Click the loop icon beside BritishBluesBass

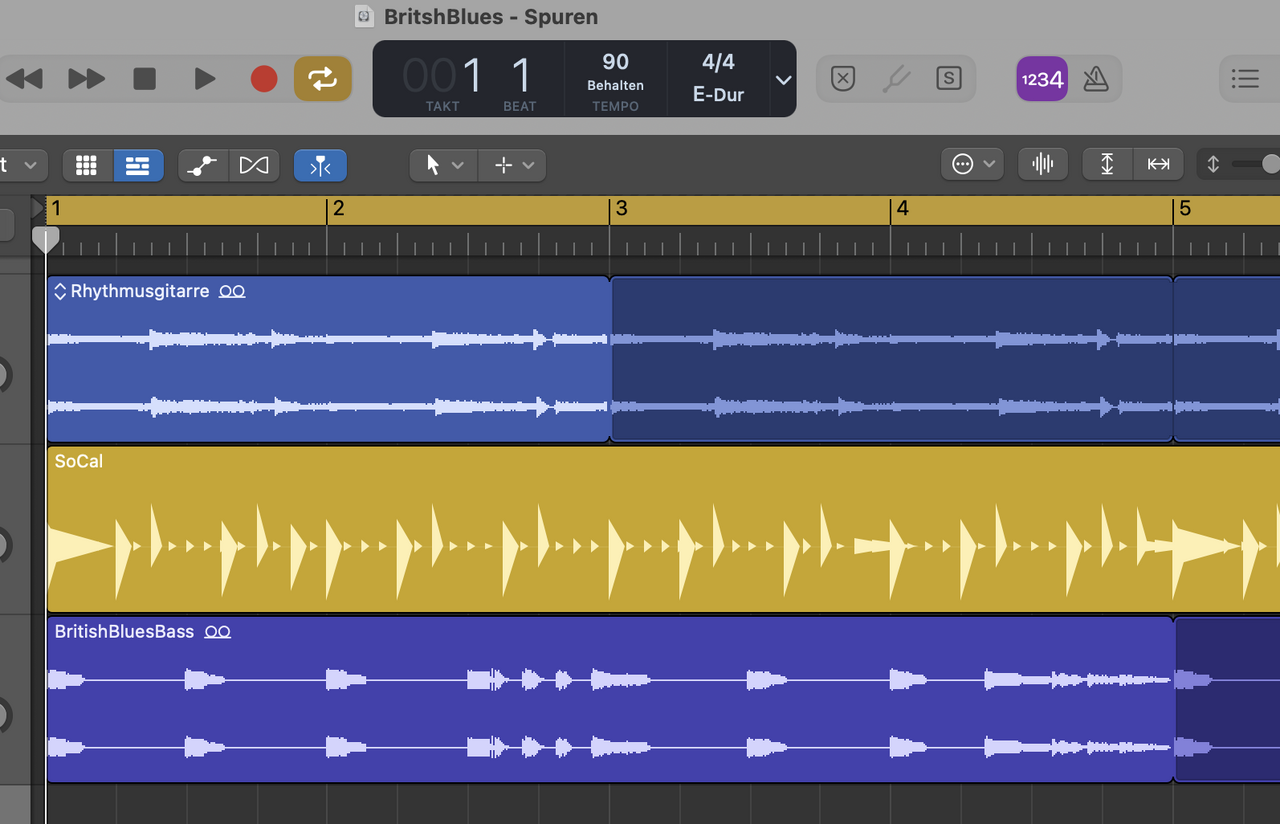click(x=217, y=632)
